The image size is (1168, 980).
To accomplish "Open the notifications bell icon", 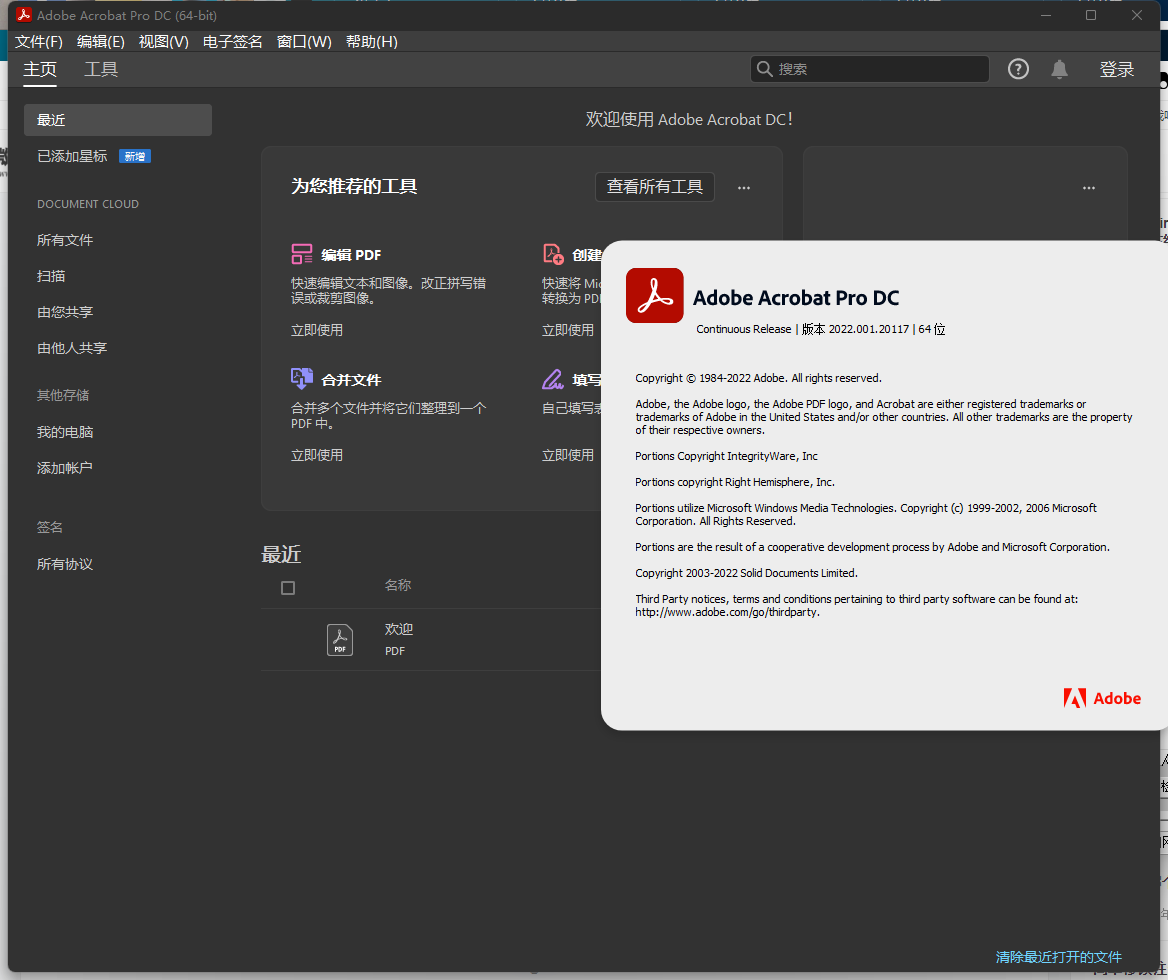I will pos(1059,69).
